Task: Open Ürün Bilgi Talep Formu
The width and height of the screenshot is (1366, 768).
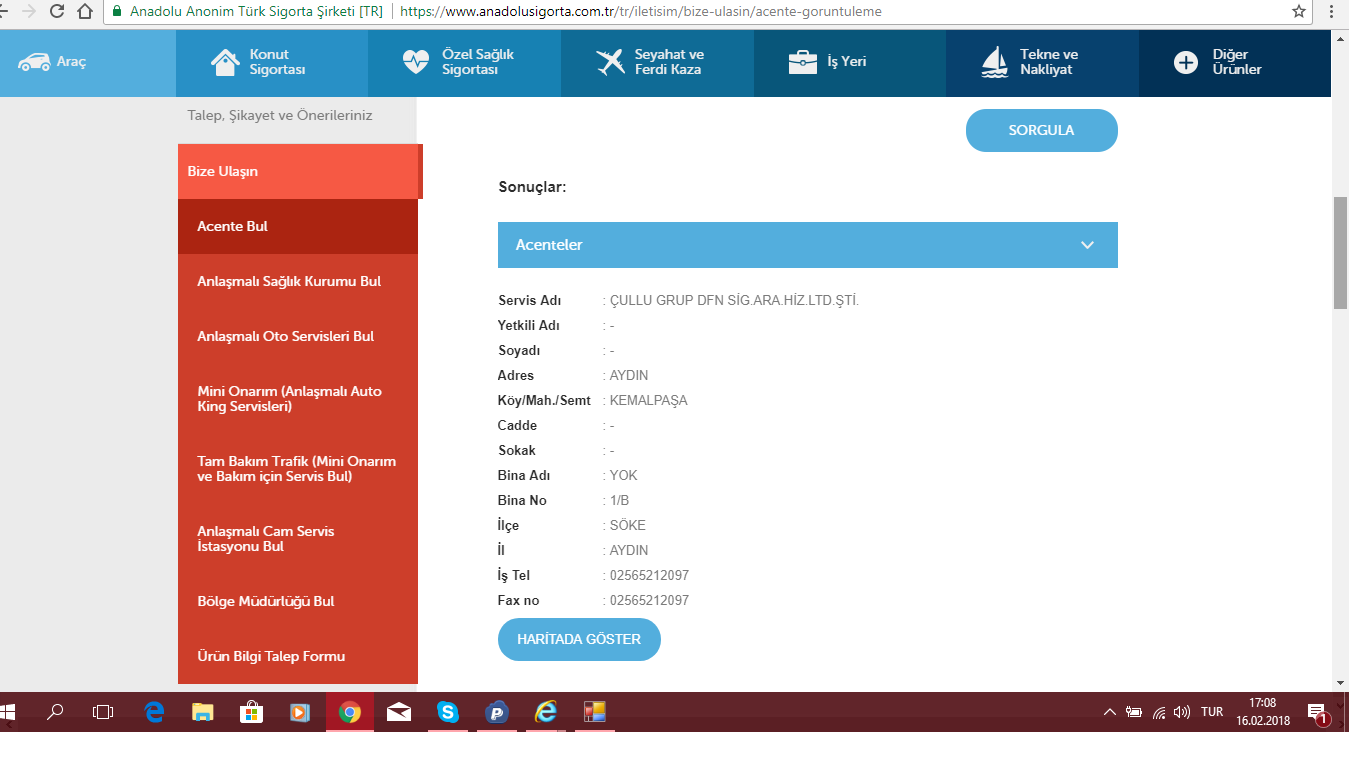Action: point(298,656)
